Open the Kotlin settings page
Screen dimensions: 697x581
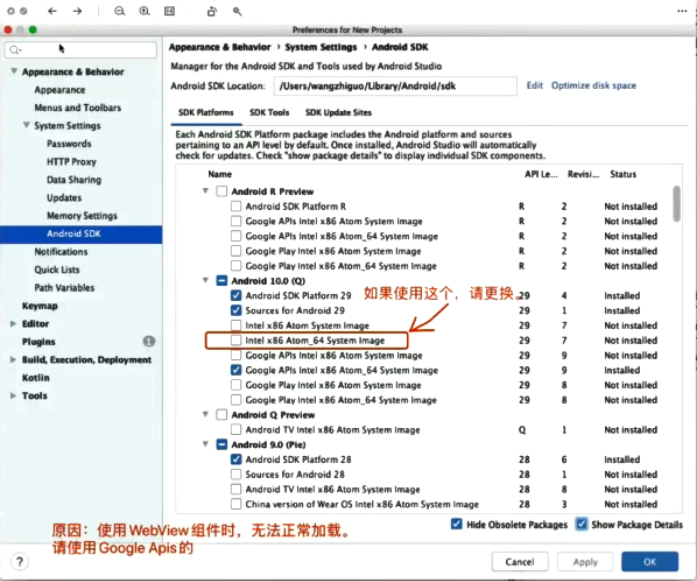pos(36,378)
